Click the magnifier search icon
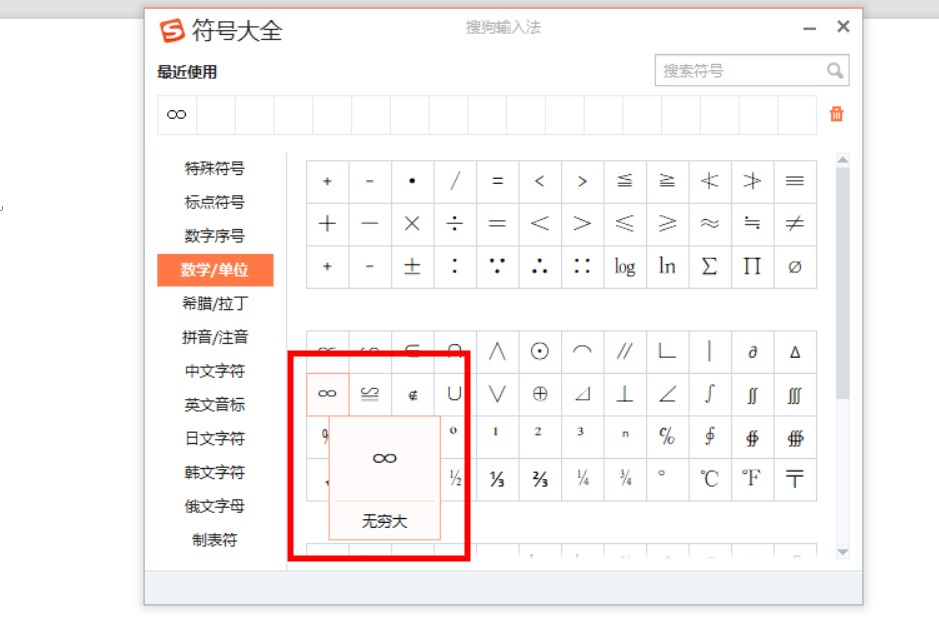 pos(835,70)
